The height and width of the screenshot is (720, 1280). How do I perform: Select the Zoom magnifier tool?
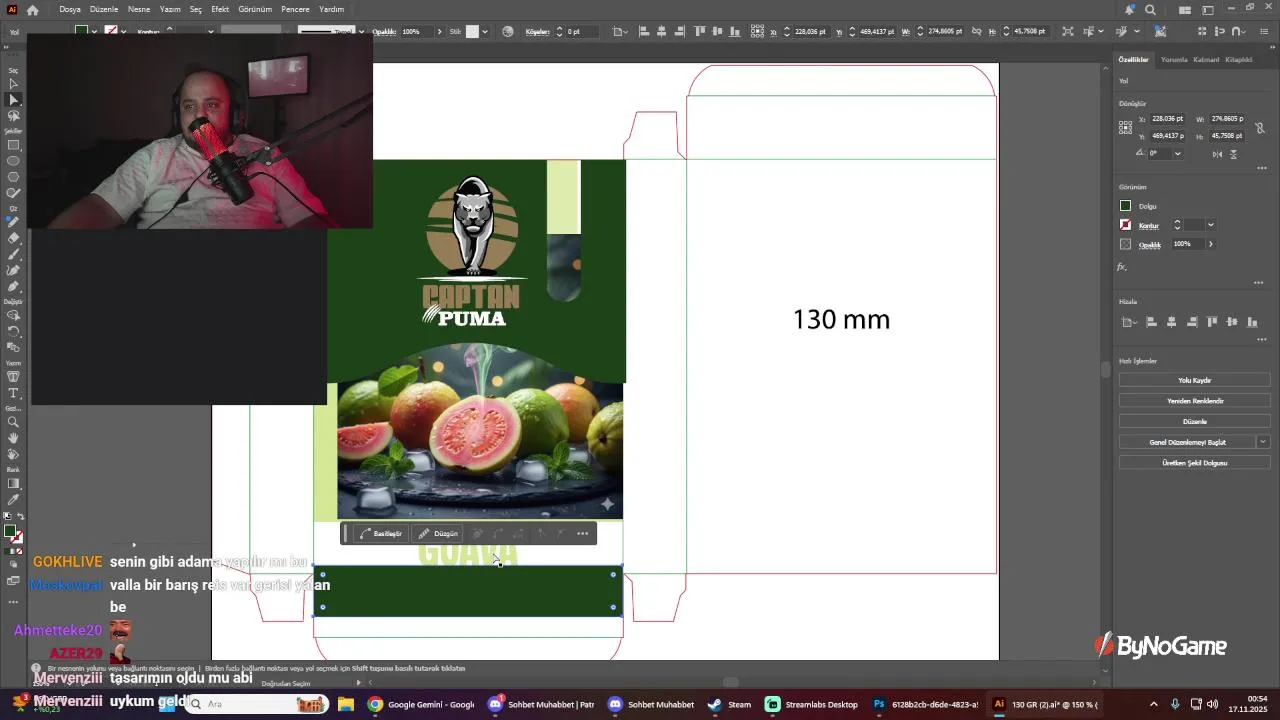click(14, 422)
